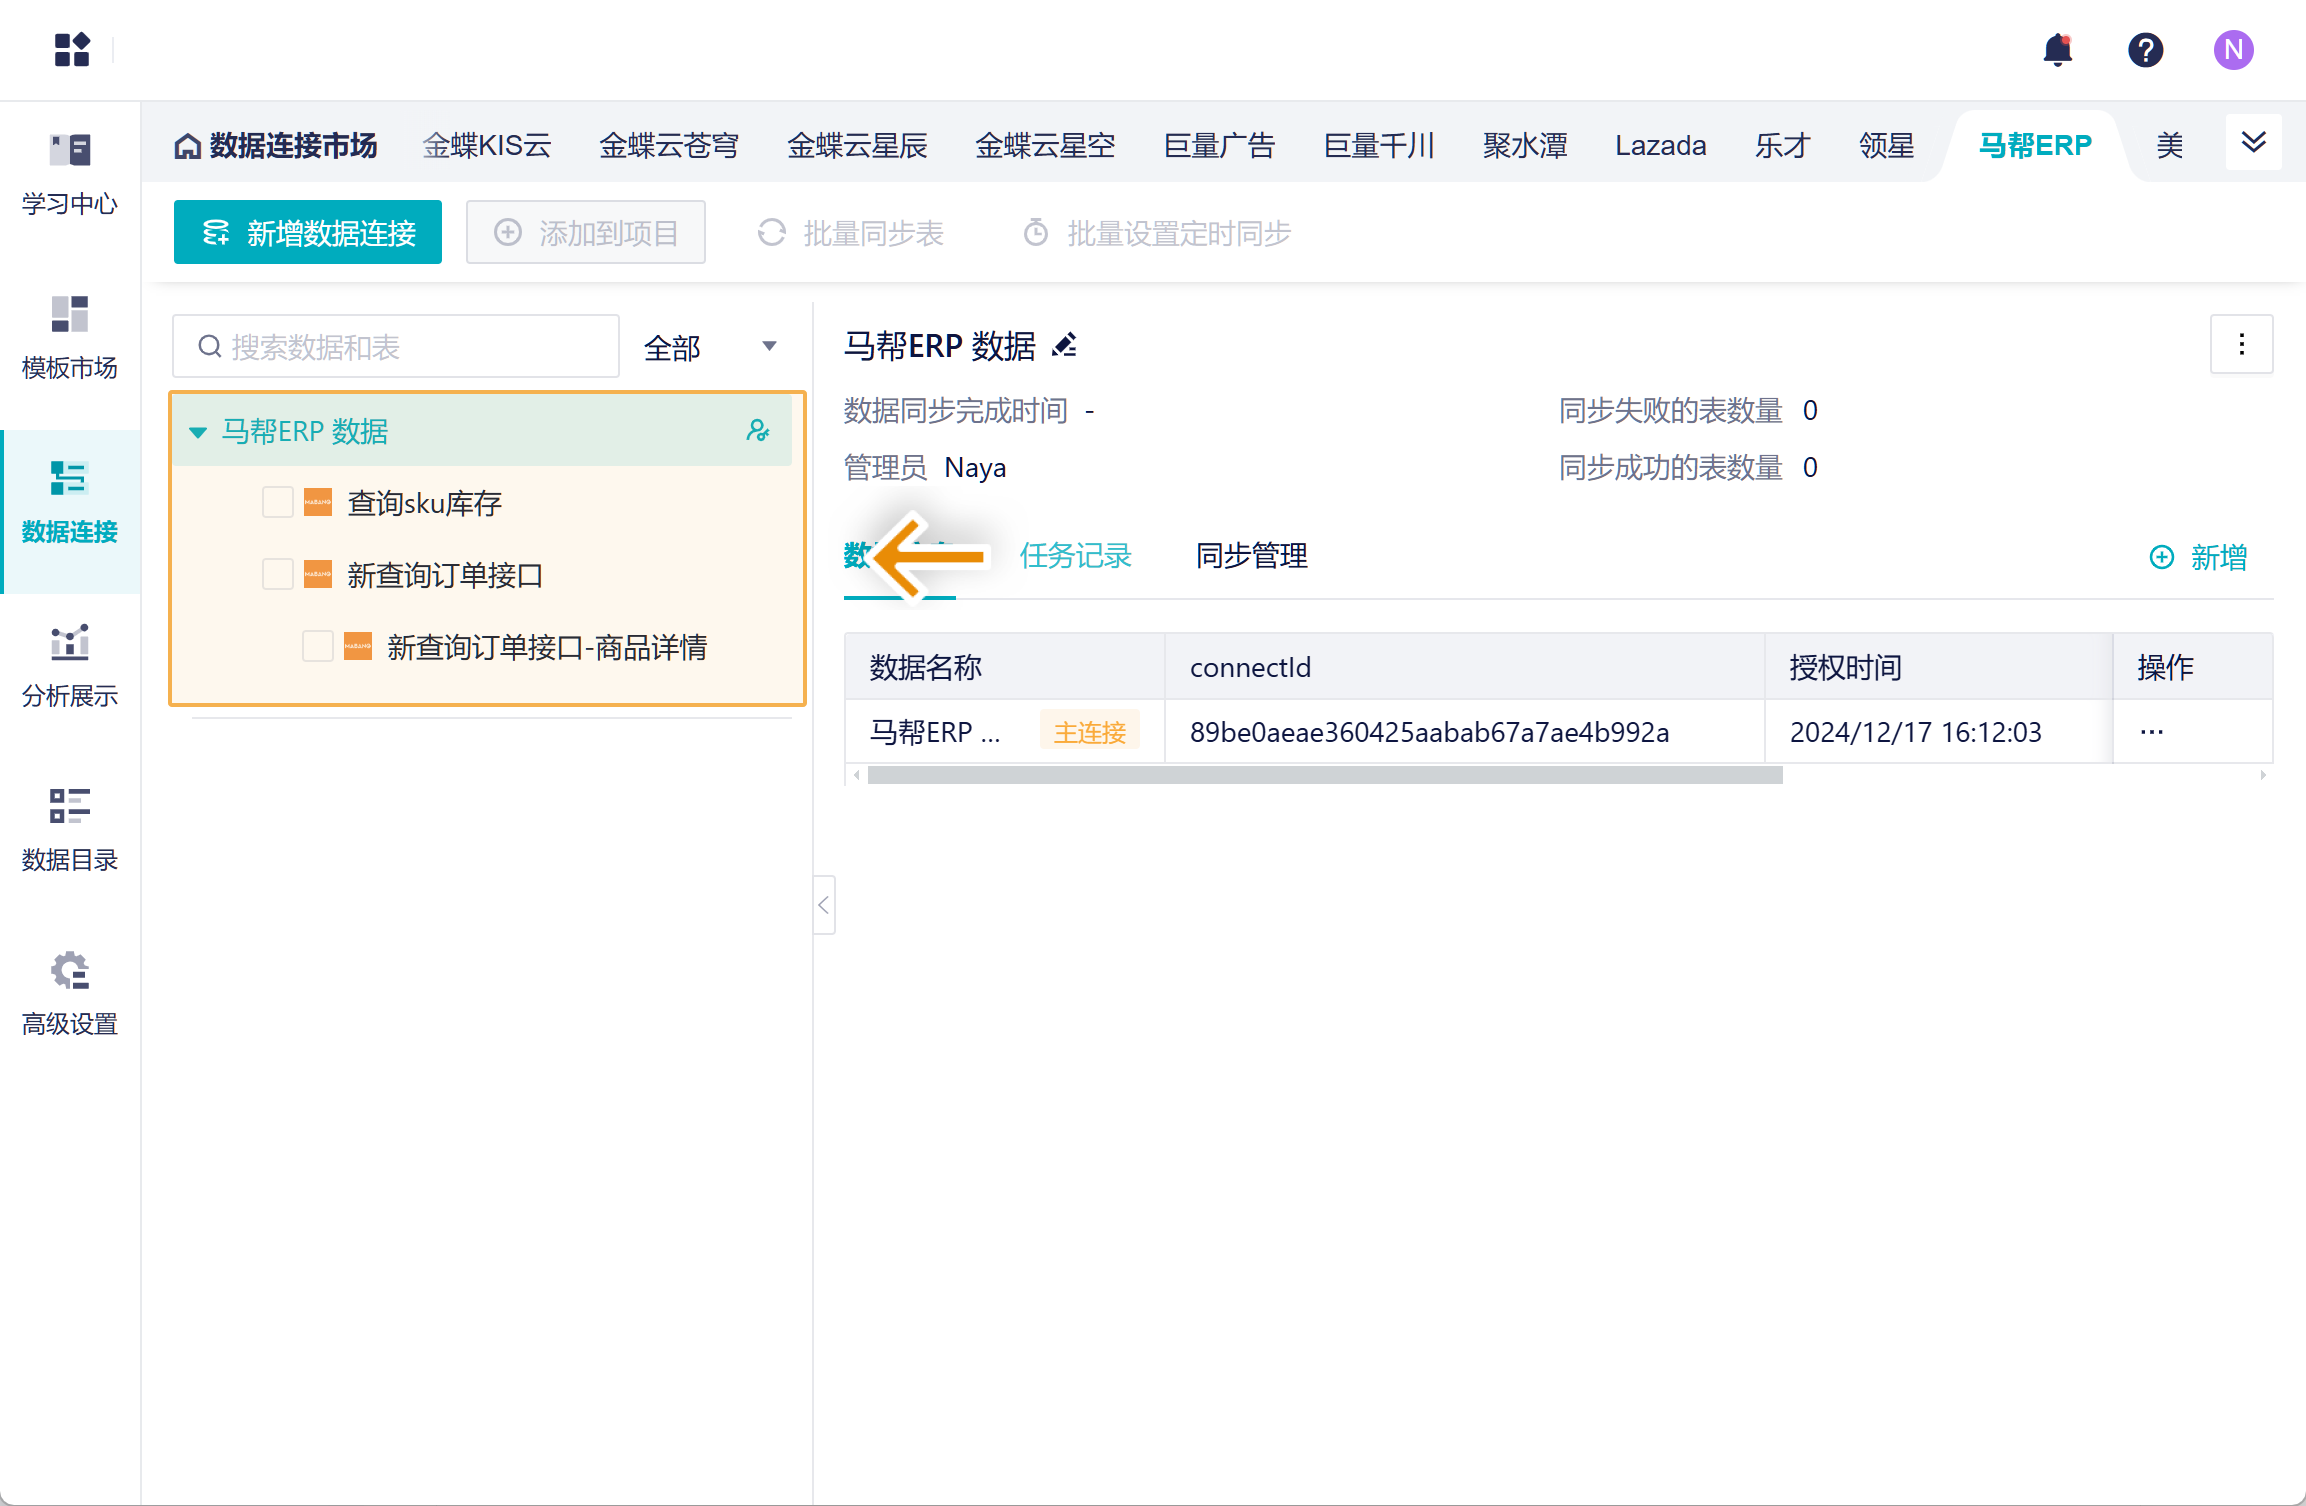Select the 聚水潭 connector tab

pos(1524,146)
